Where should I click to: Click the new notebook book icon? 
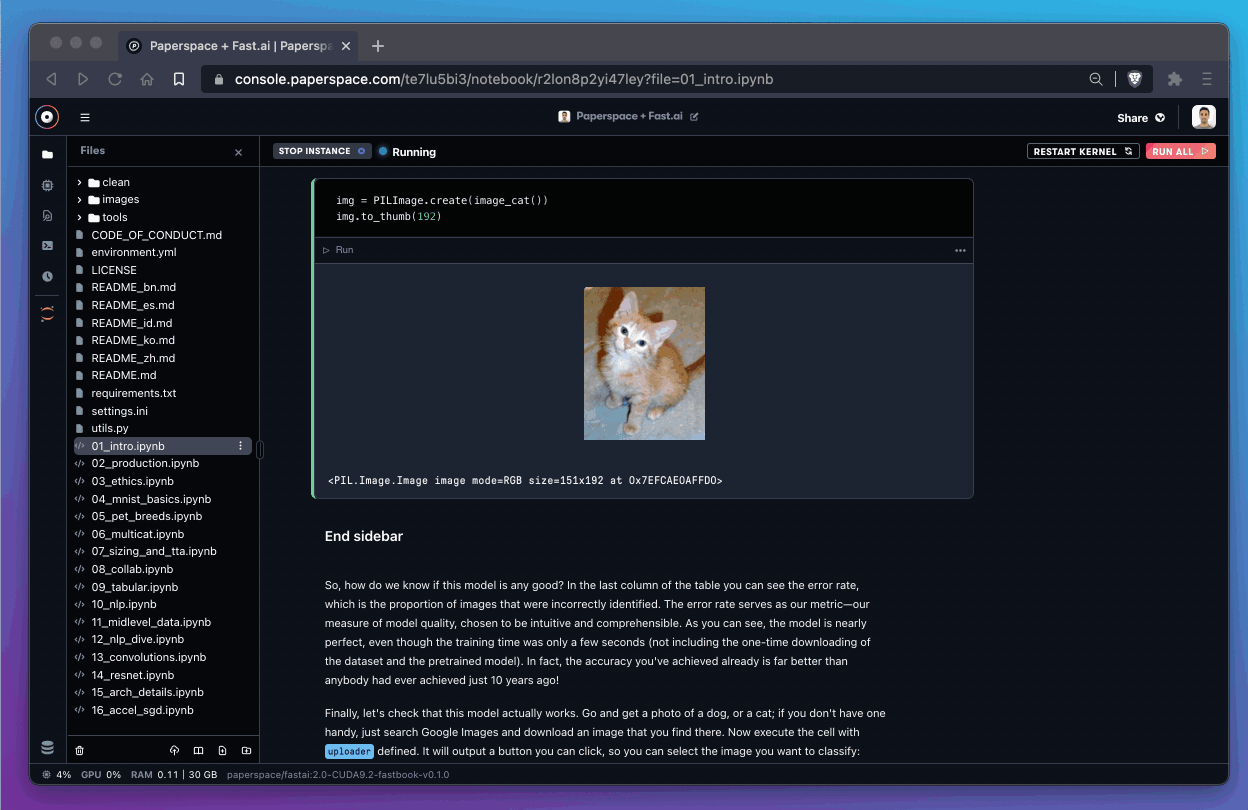pos(198,750)
